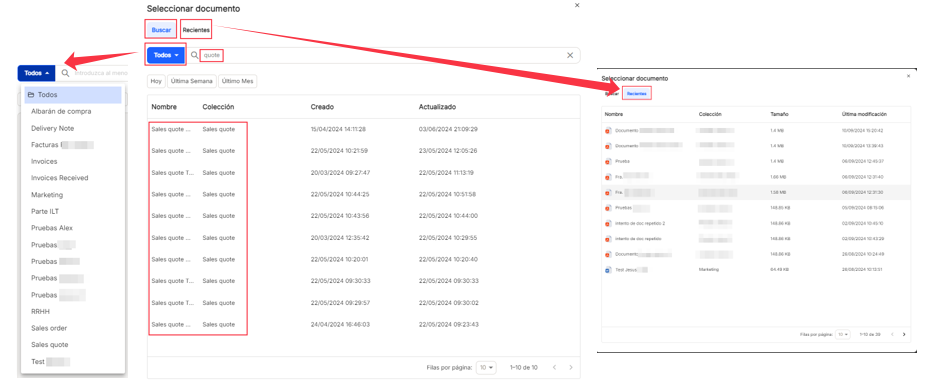Click the folder icon beside Todos in list
This screenshot has height=388, width=937.
(x=31, y=94)
